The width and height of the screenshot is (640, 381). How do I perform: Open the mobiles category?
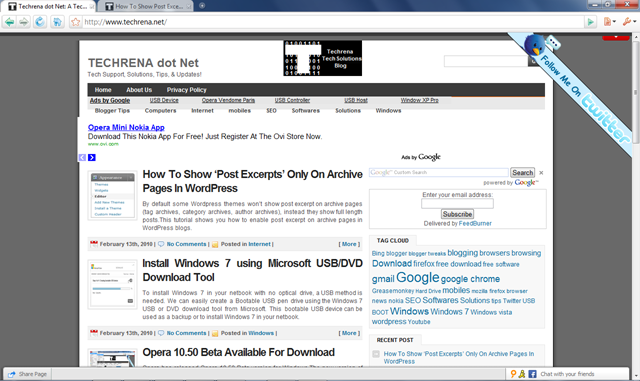tap(240, 111)
